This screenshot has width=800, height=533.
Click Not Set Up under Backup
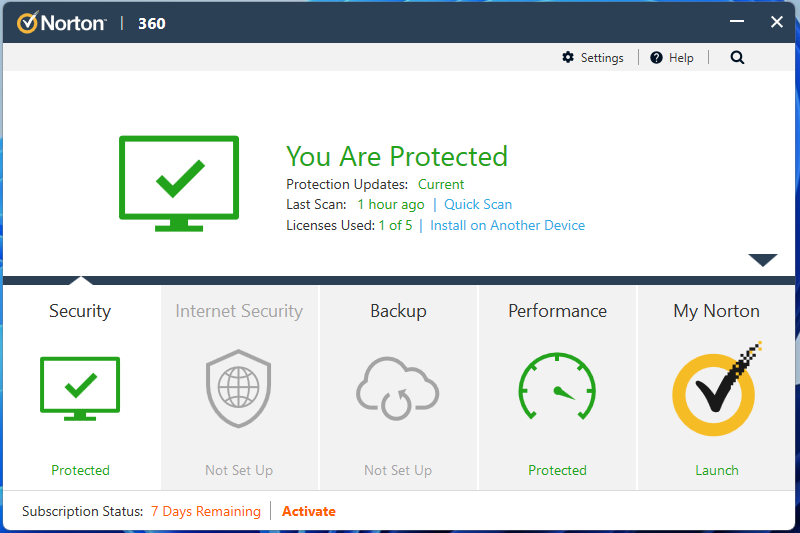[x=398, y=470]
